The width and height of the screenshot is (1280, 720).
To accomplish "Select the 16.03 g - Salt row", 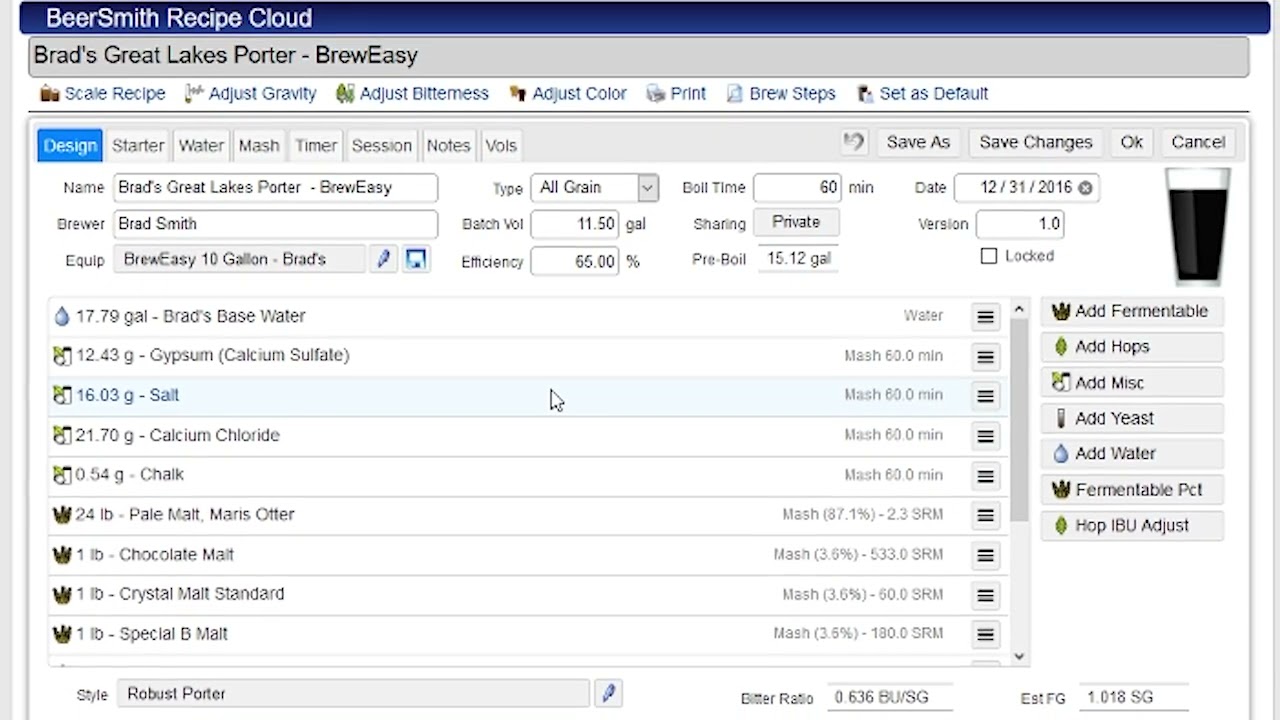I will tap(527, 395).
